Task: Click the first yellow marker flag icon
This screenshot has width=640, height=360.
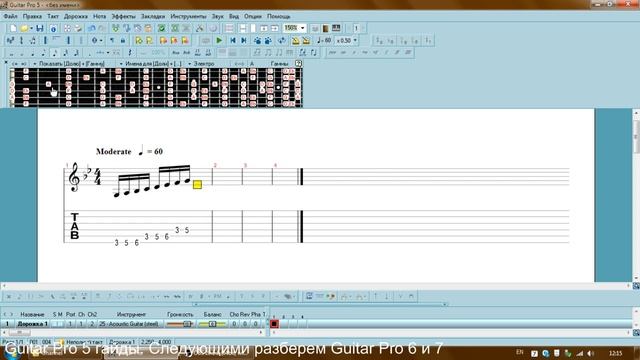Action: 139,40
